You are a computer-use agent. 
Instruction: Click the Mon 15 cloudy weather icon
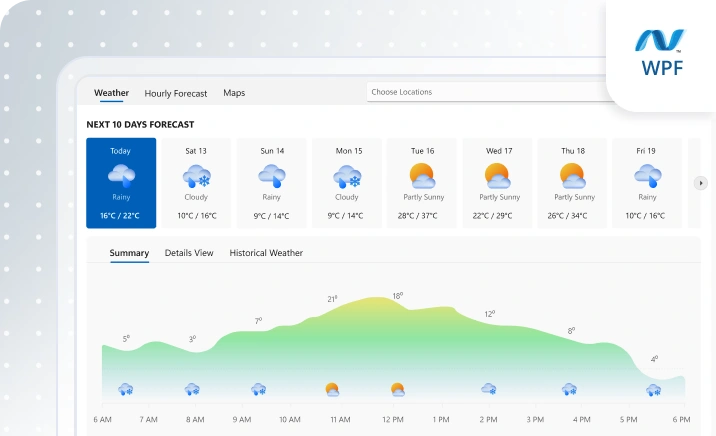click(x=347, y=177)
